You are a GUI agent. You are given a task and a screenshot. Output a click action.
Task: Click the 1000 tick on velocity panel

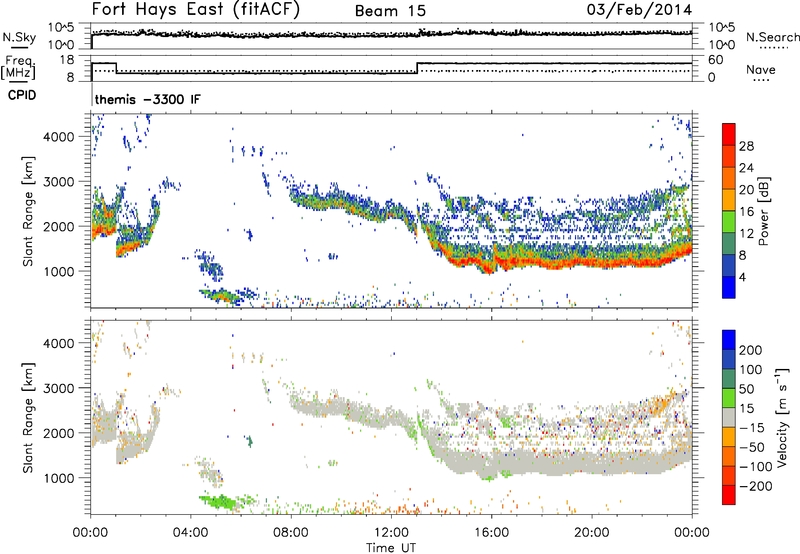pos(59,478)
